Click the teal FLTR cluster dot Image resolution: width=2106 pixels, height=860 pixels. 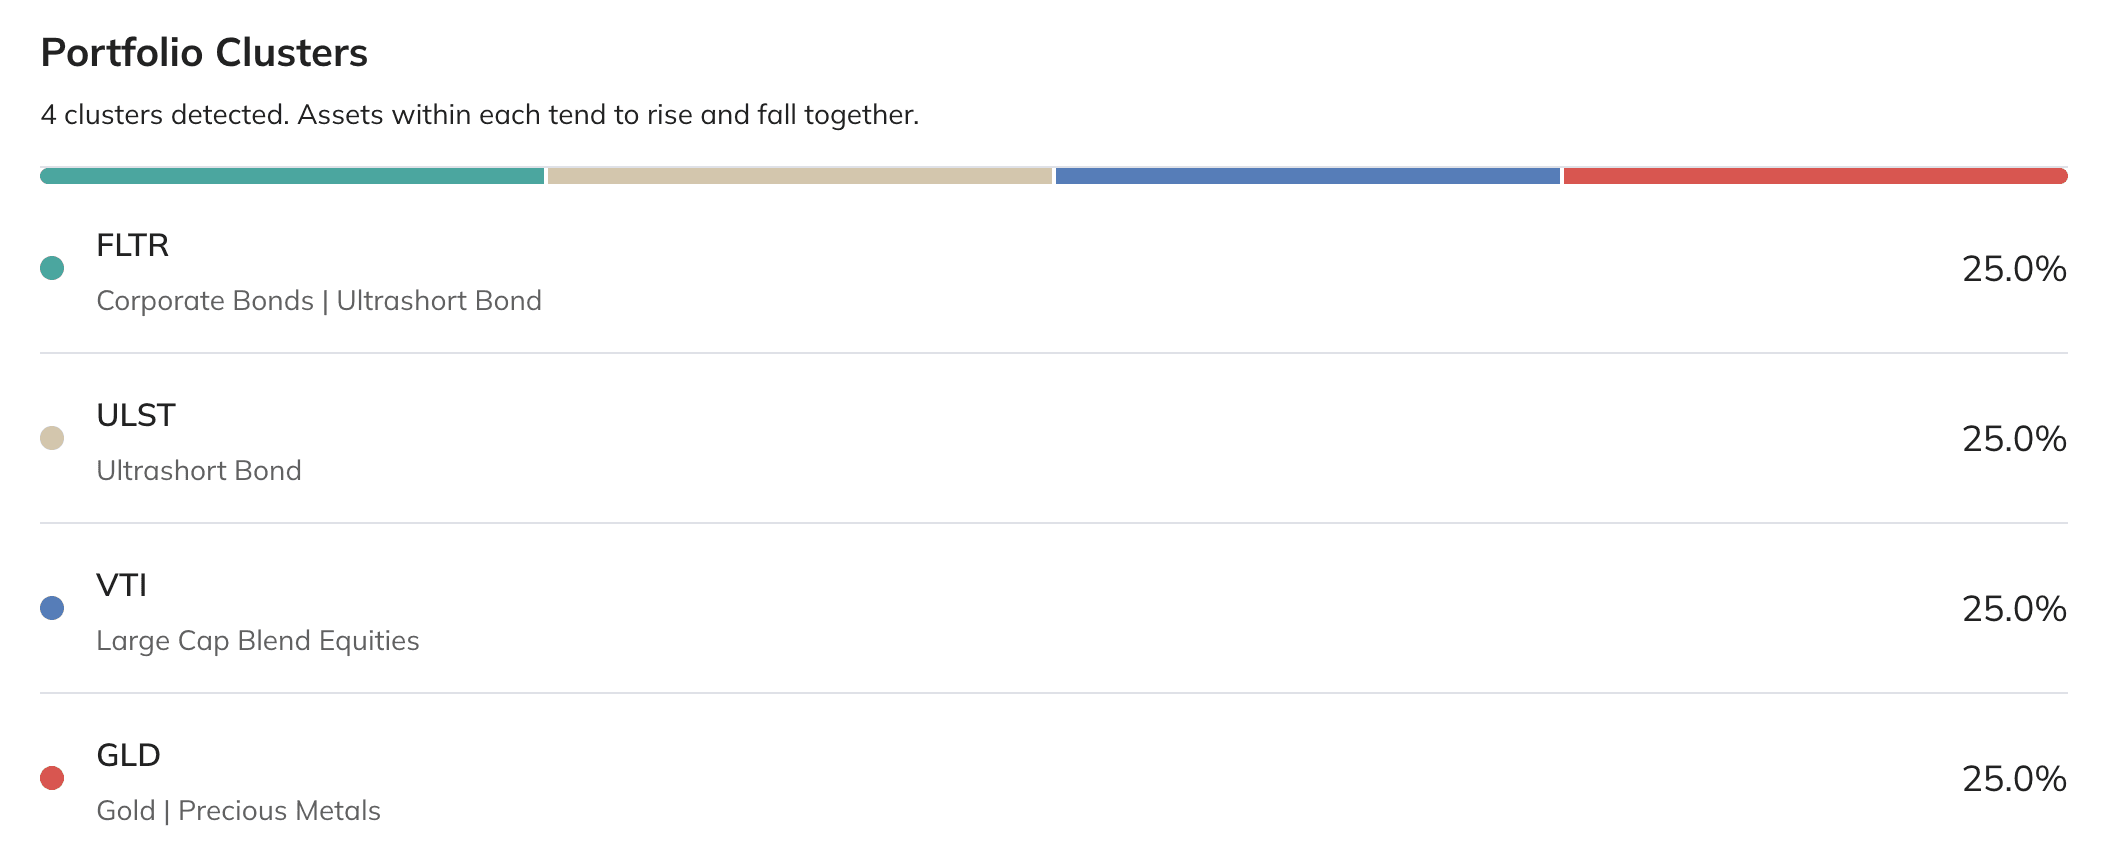pyautogui.click(x=52, y=268)
